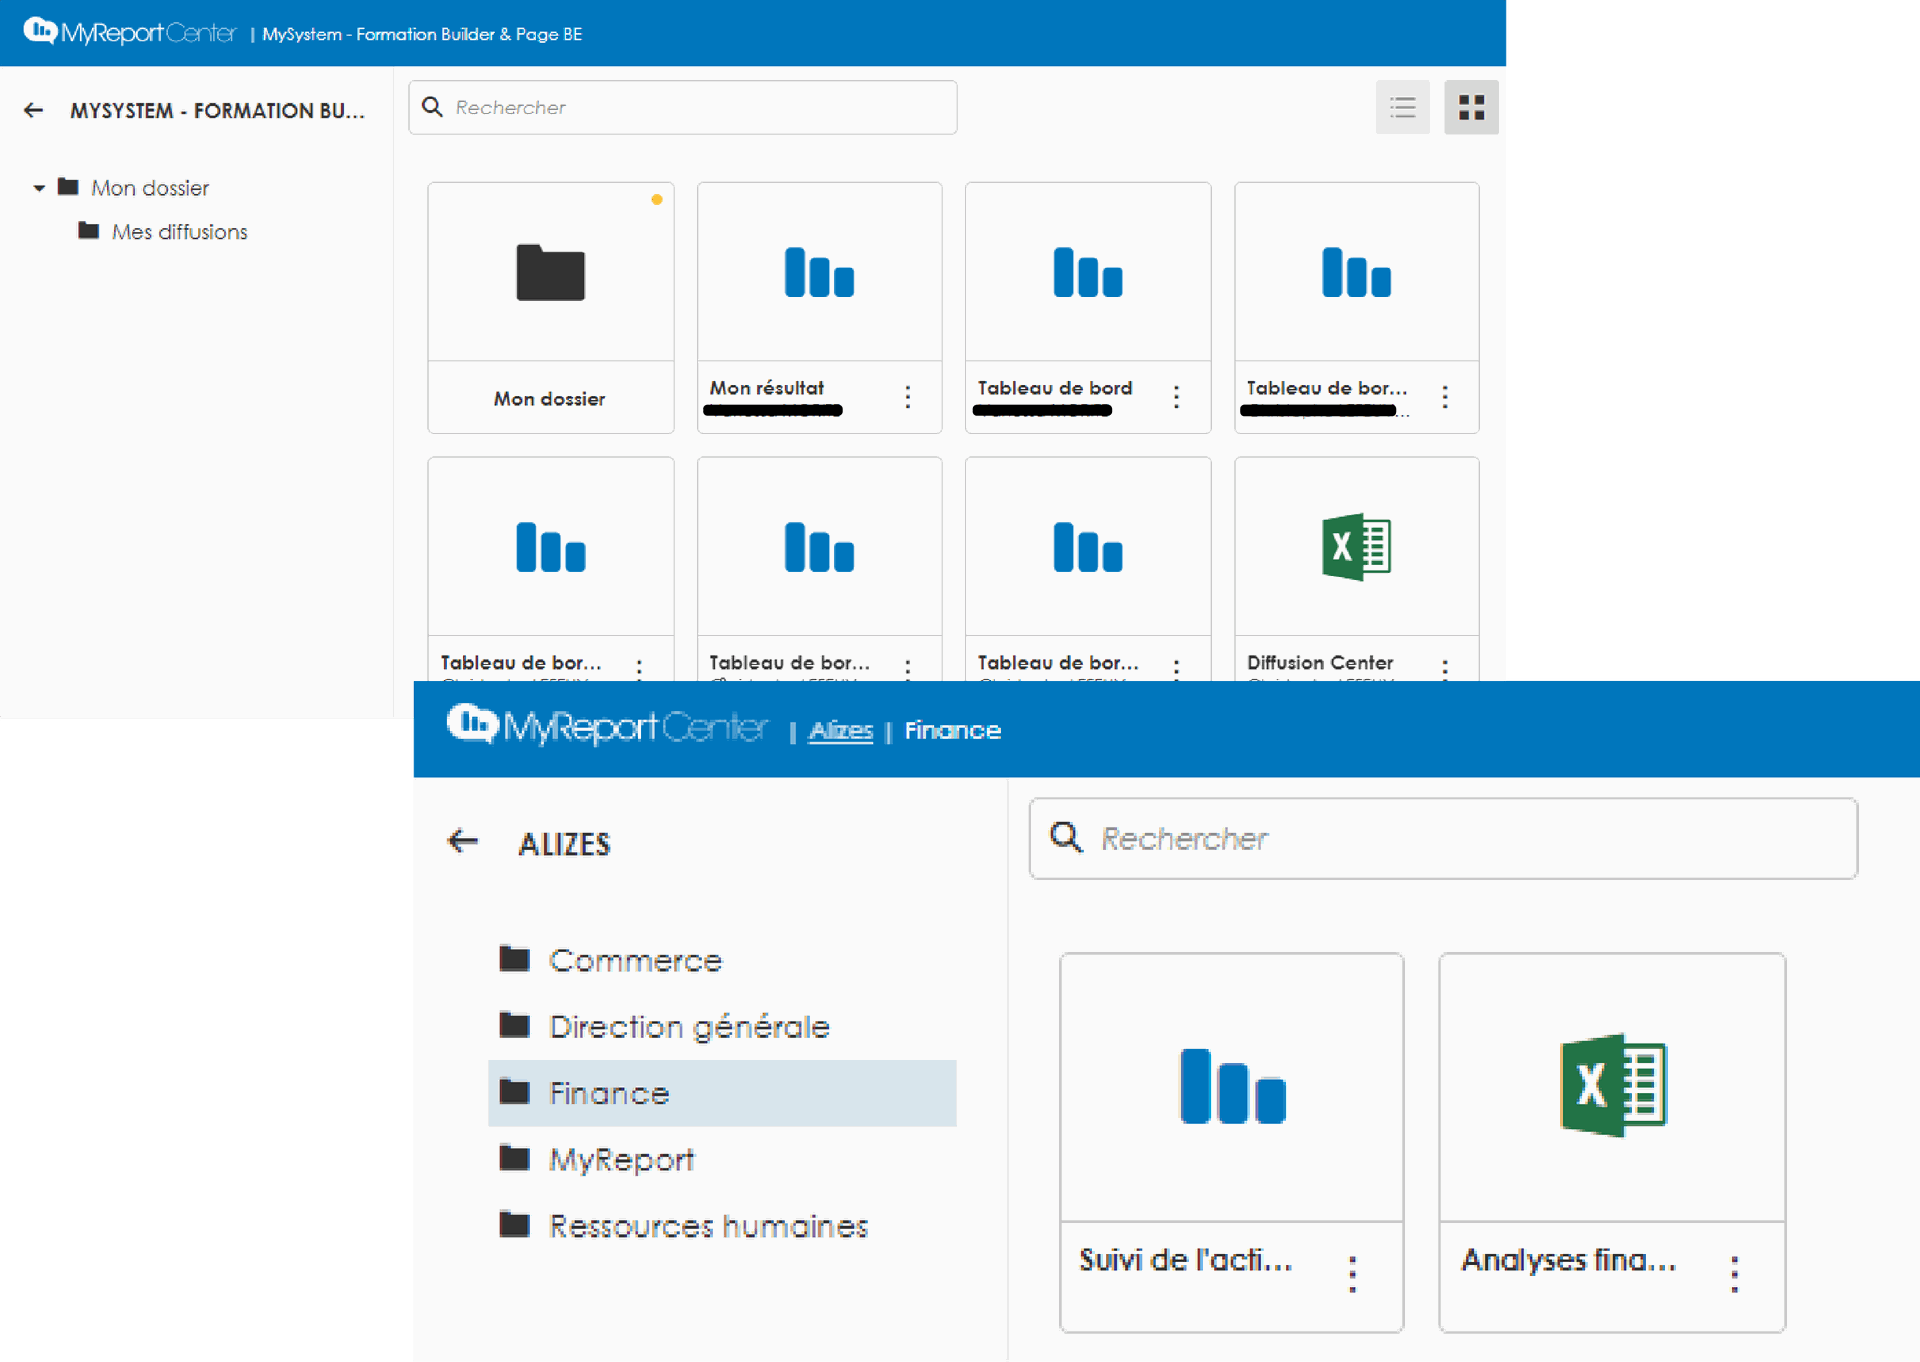
Task: Collapse the Mon dossier tree node
Action: (39, 188)
